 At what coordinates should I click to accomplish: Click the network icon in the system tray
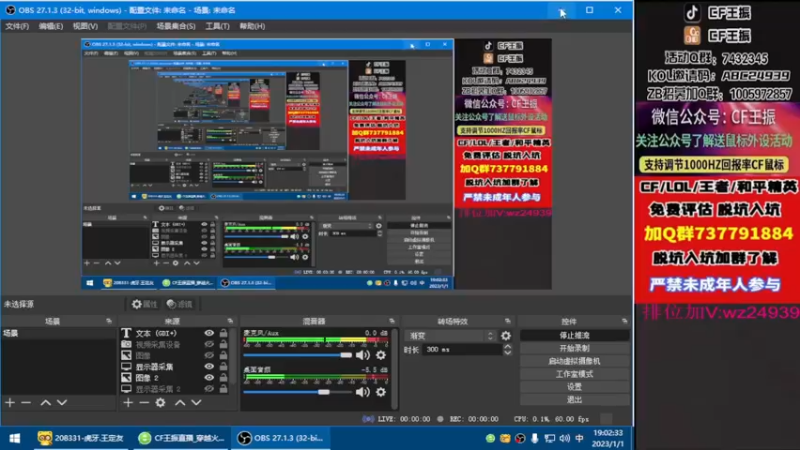(x=549, y=438)
